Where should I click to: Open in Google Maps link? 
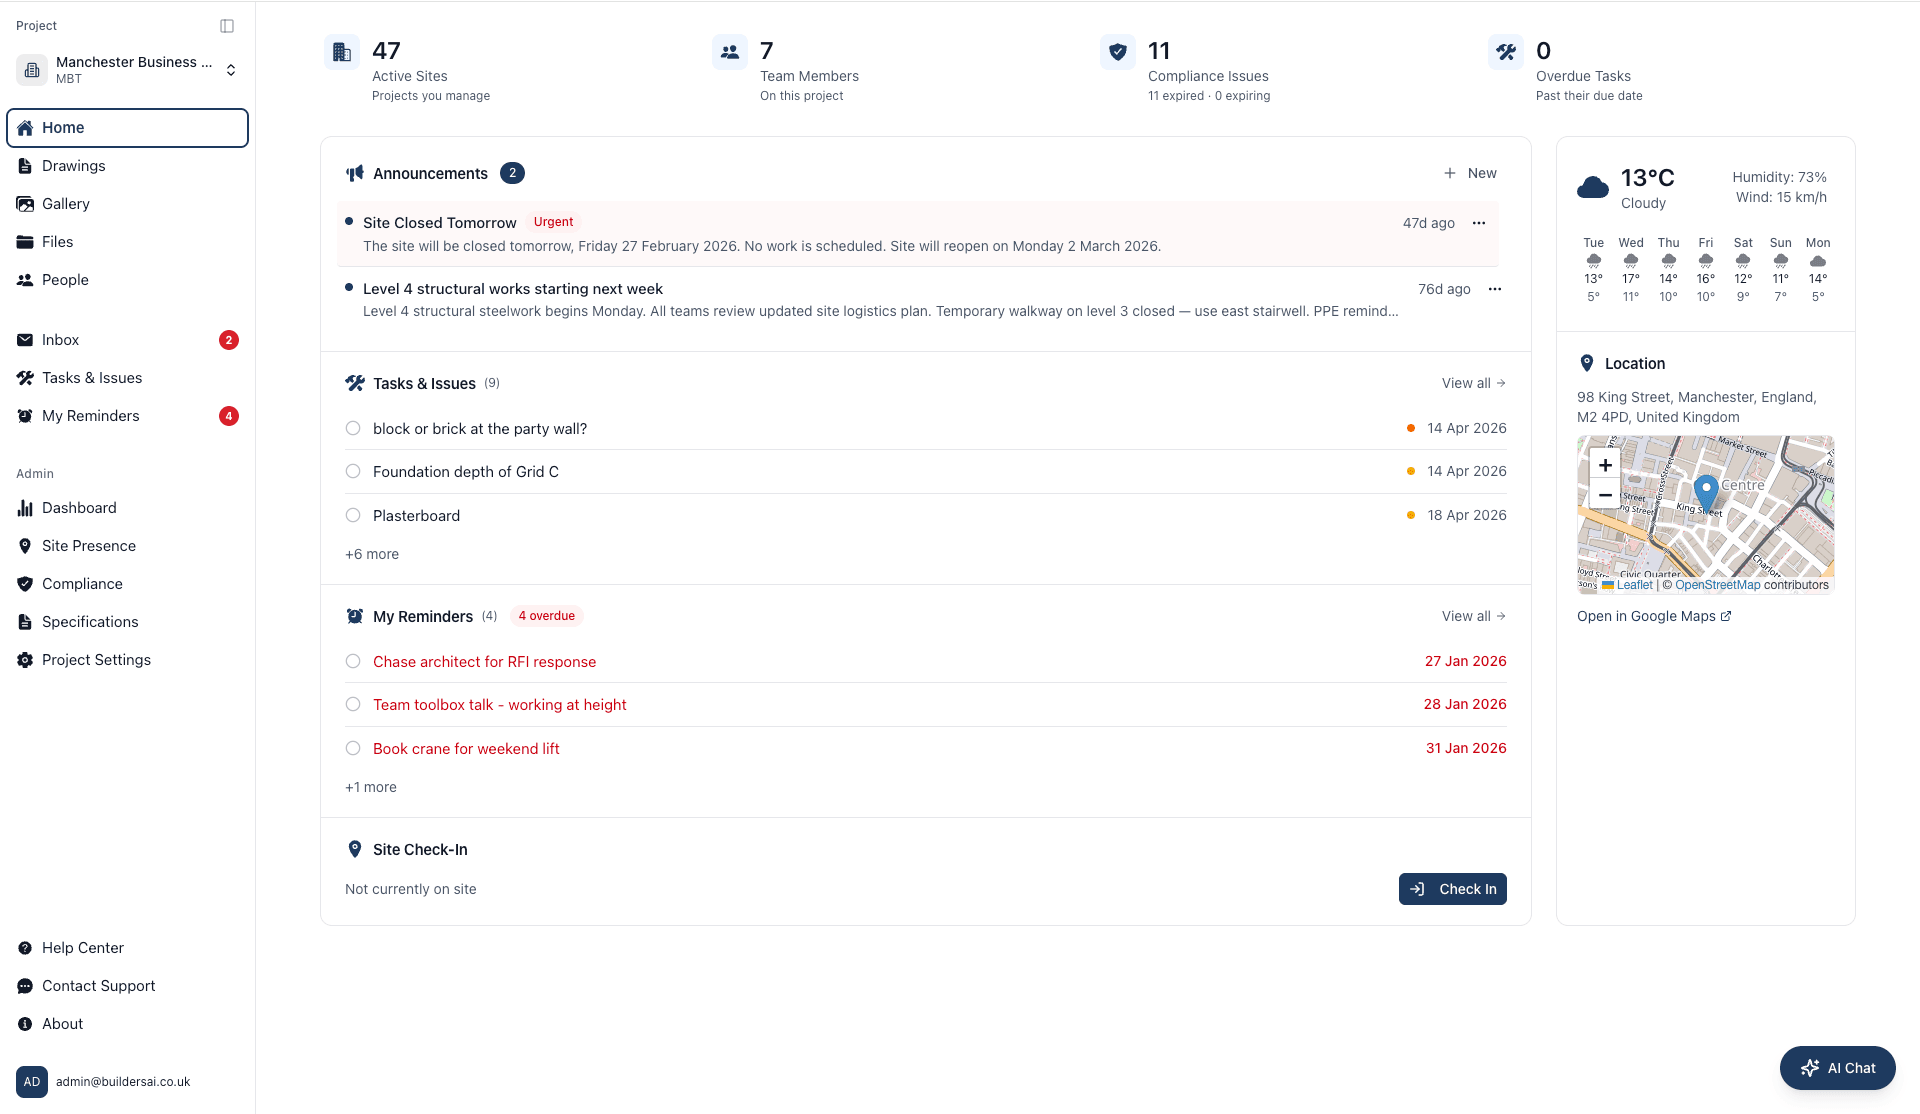click(x=1653, y=616)
